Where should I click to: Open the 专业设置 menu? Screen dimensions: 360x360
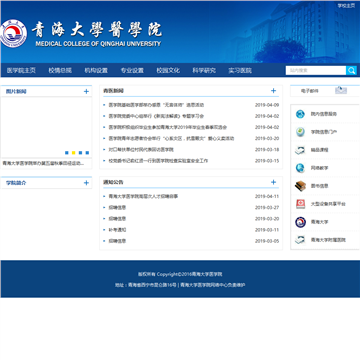tap(132, 71)
